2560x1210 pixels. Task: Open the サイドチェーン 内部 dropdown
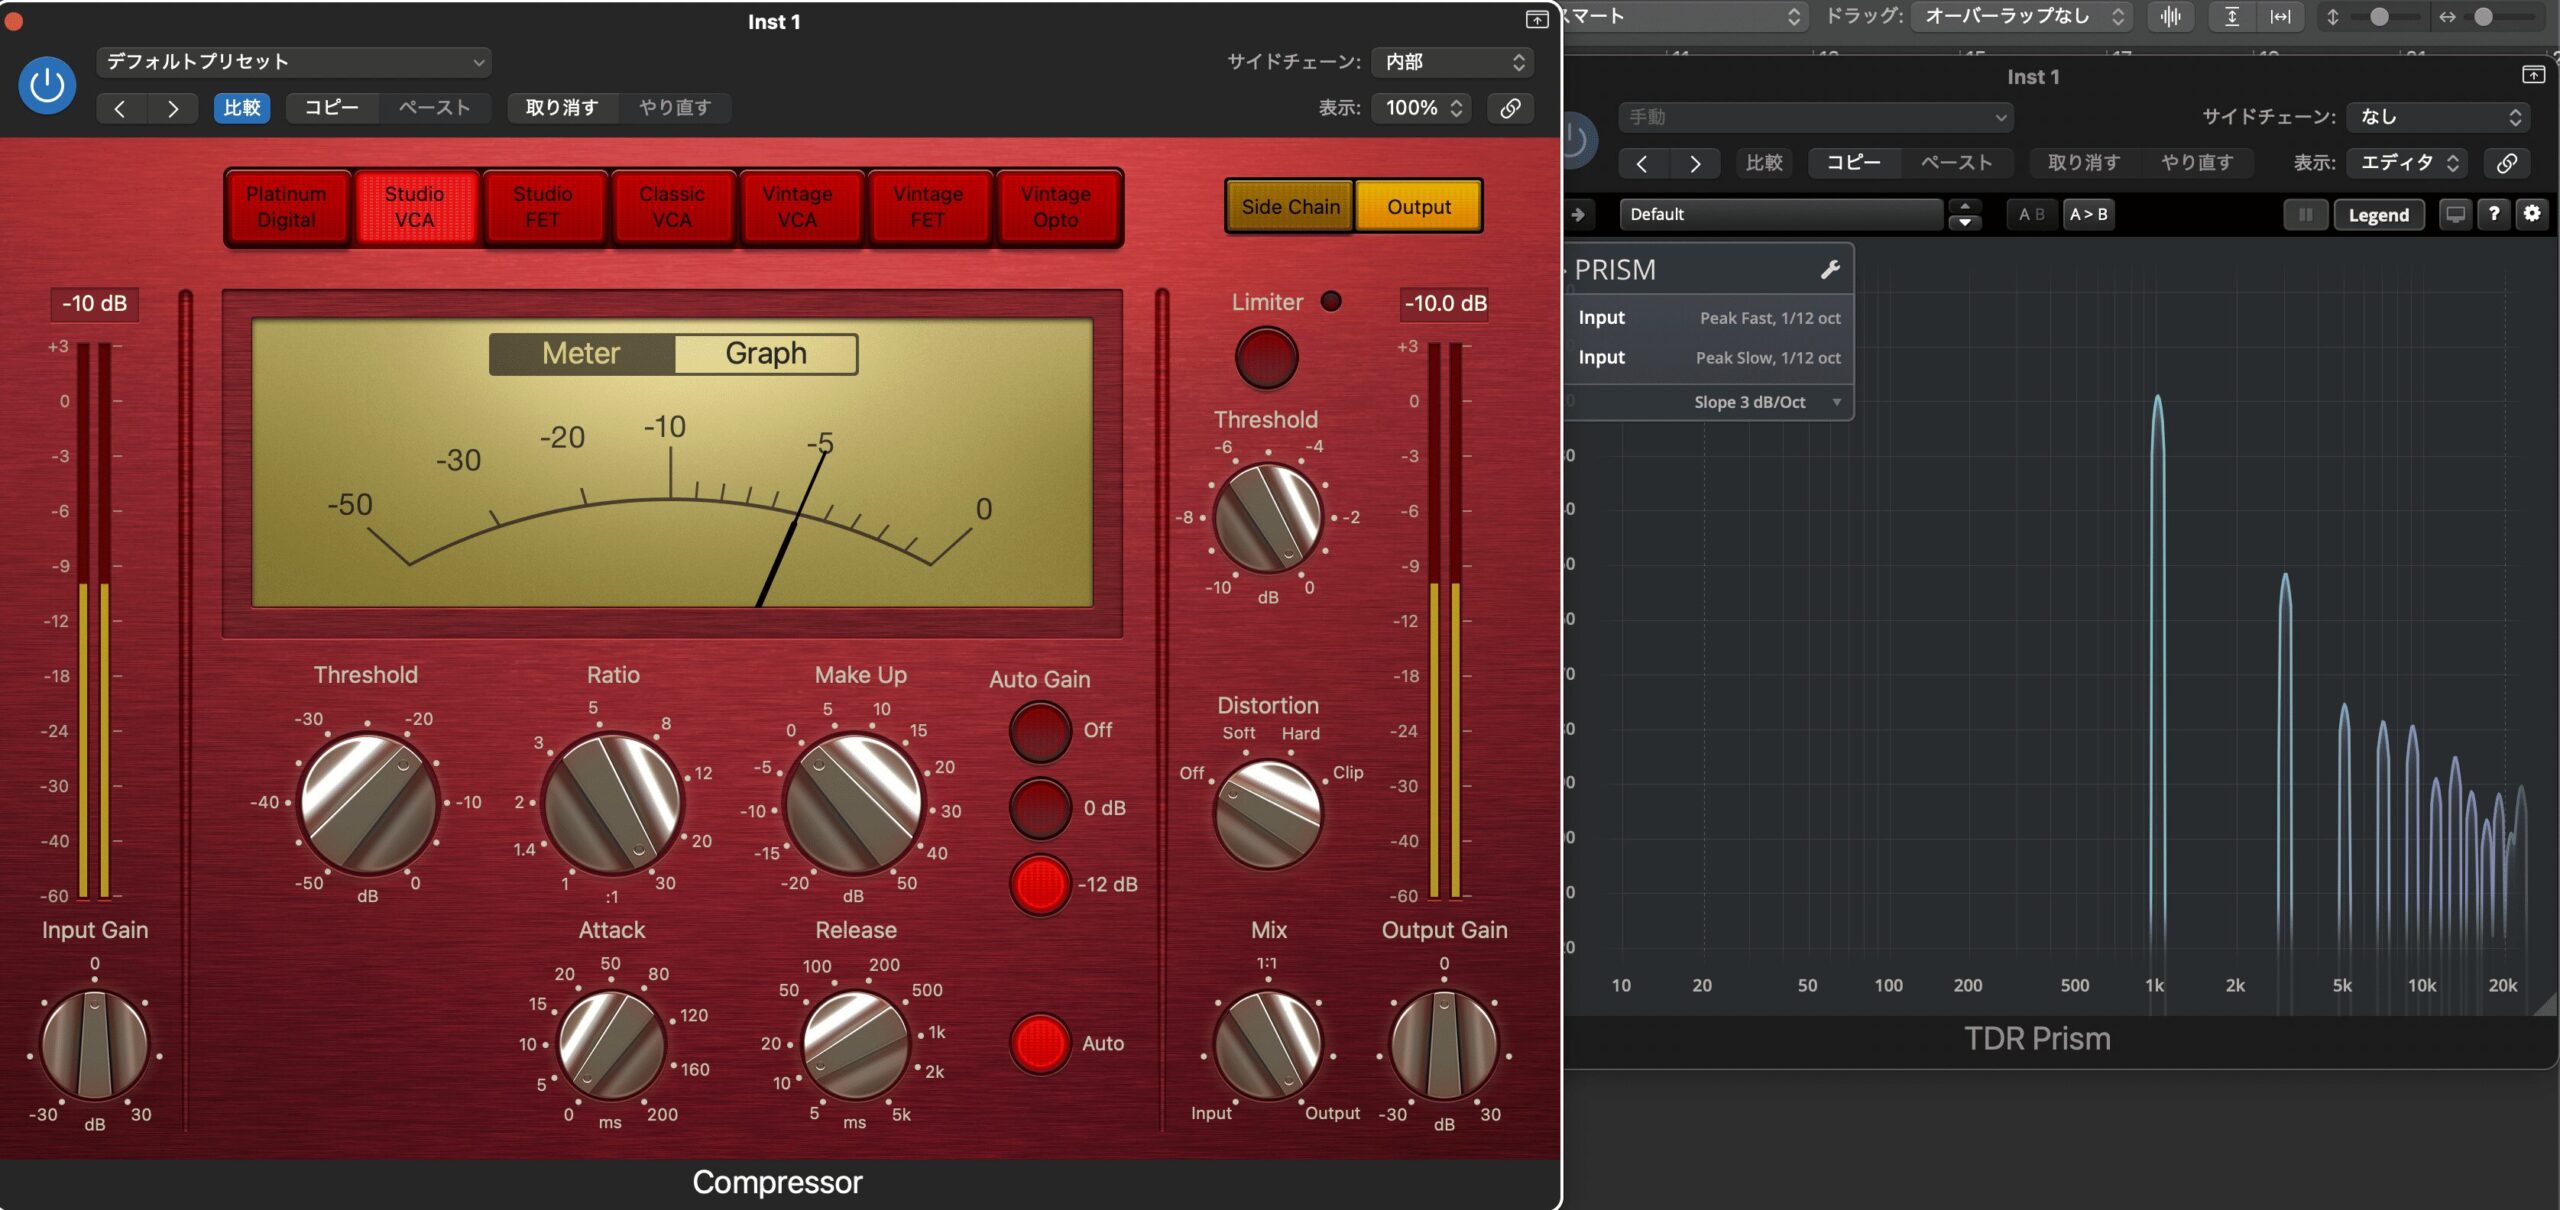click(x=1453, y=62)
